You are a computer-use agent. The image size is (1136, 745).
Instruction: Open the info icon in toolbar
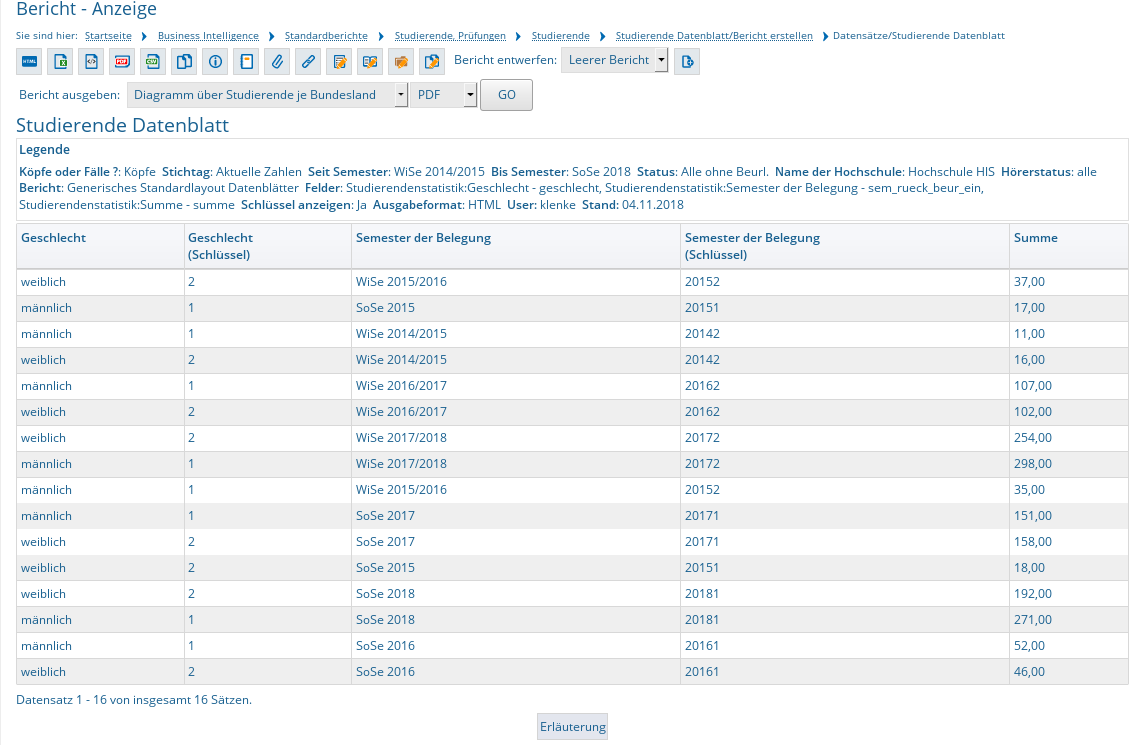tap(215, 62)
